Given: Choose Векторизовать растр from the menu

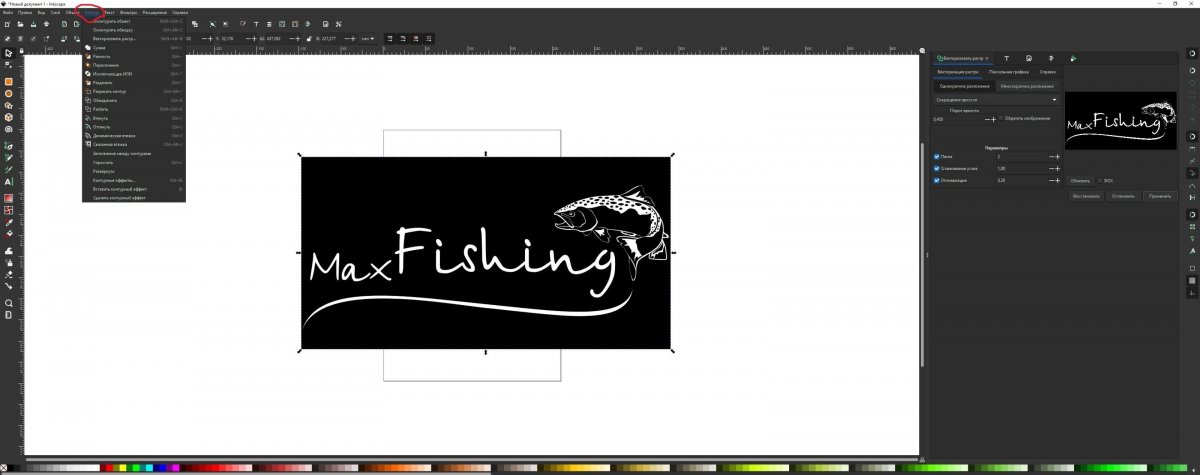Looking at the screenshot, I should click(x=115, y=38).
